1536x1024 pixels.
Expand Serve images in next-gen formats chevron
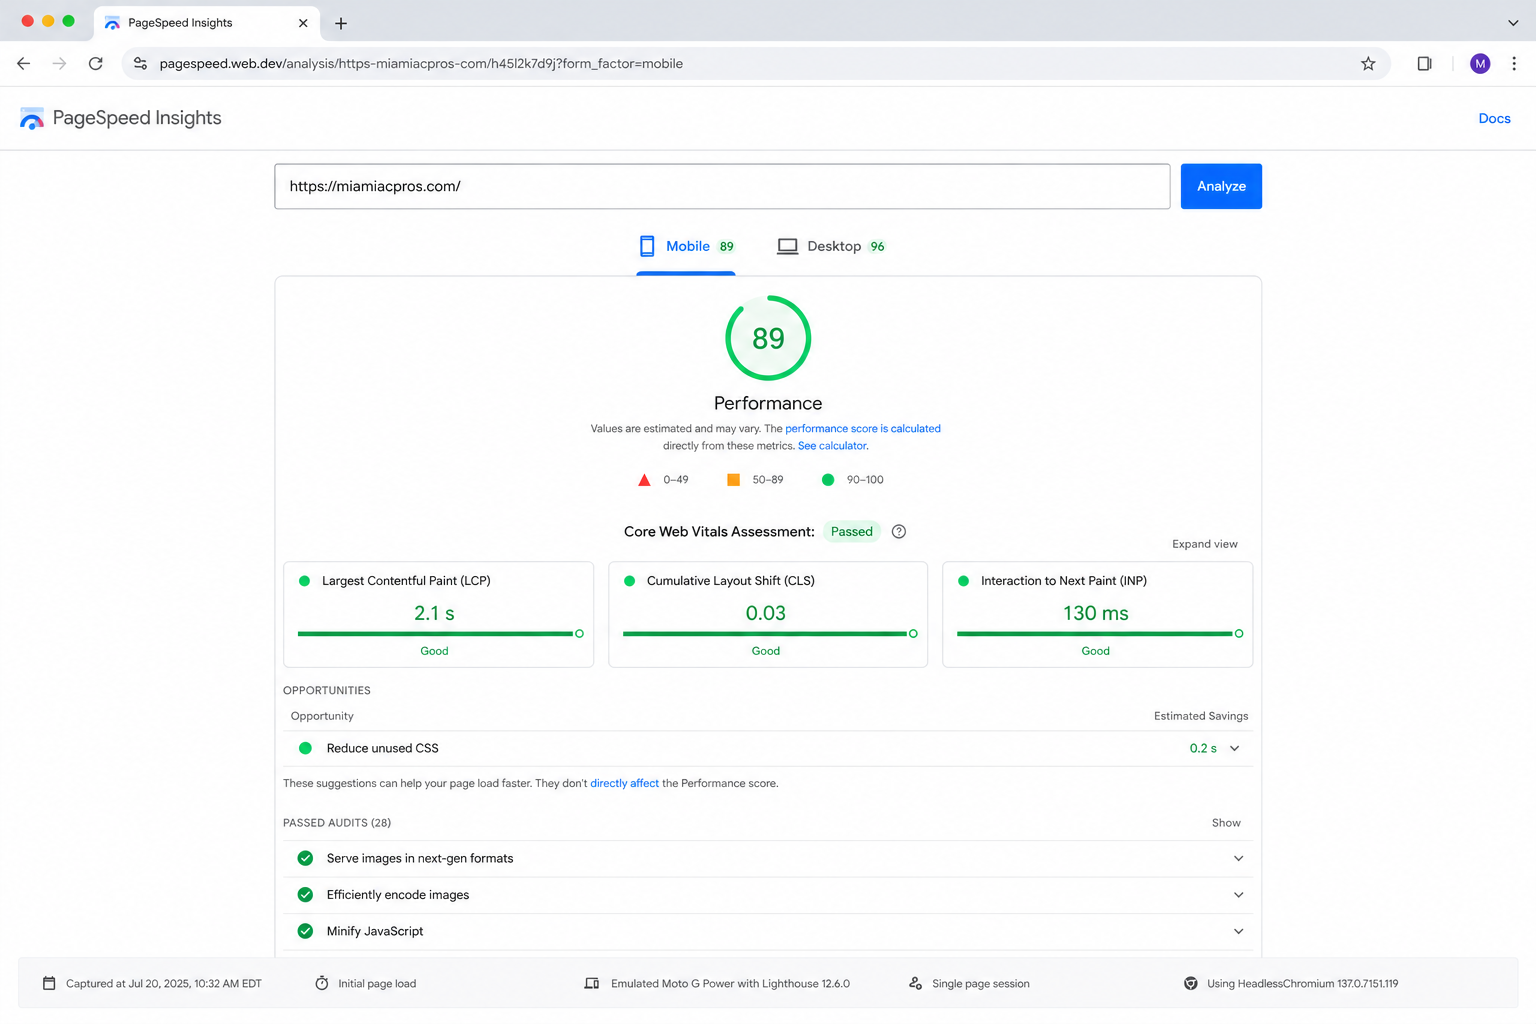(x=1238, y=858)
